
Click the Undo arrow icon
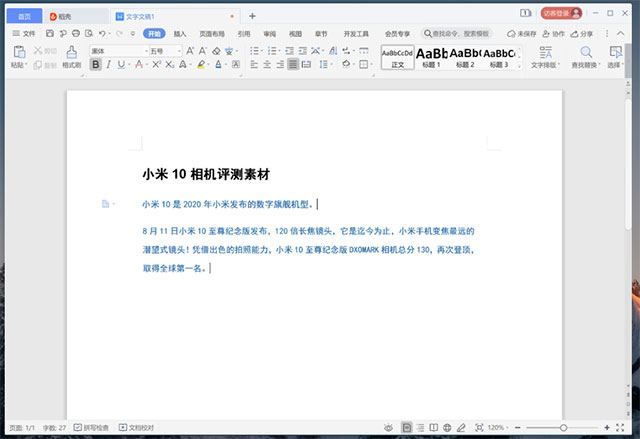103,33
